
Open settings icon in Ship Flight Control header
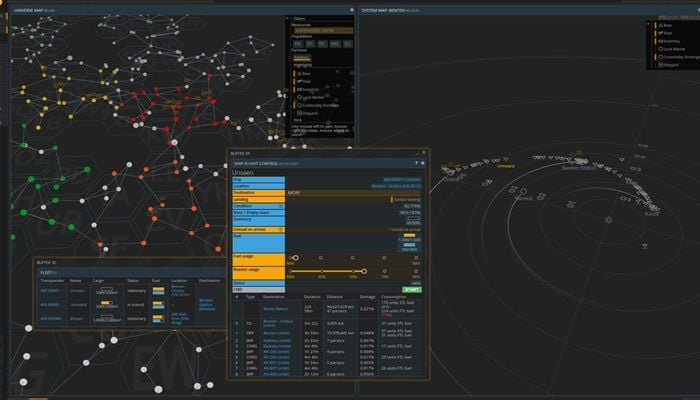pyautogui.click(x=422, y=163)
